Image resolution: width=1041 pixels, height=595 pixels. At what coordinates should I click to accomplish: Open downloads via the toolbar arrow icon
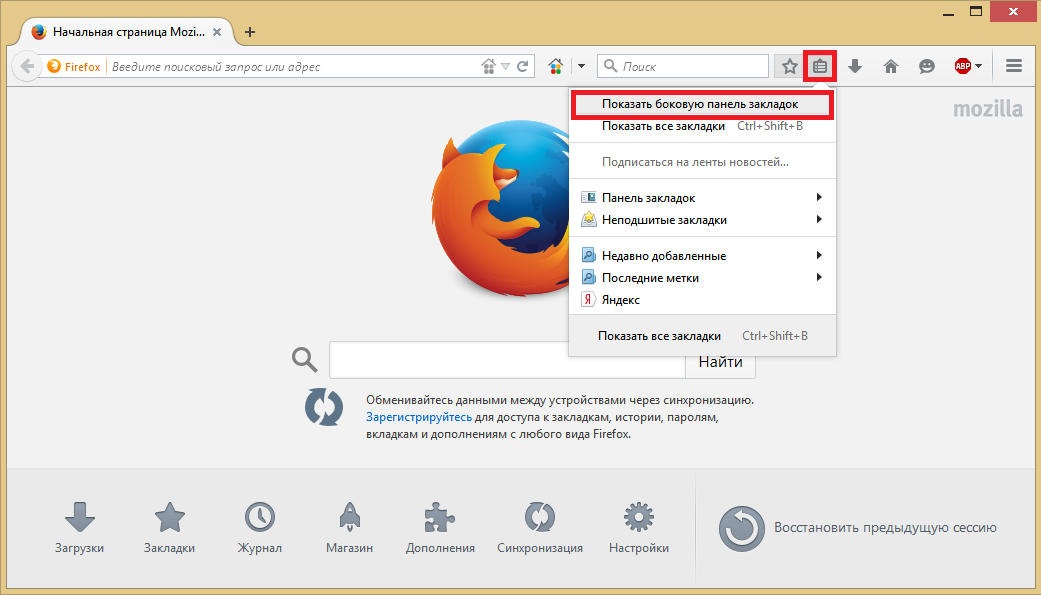pos(855,66)
